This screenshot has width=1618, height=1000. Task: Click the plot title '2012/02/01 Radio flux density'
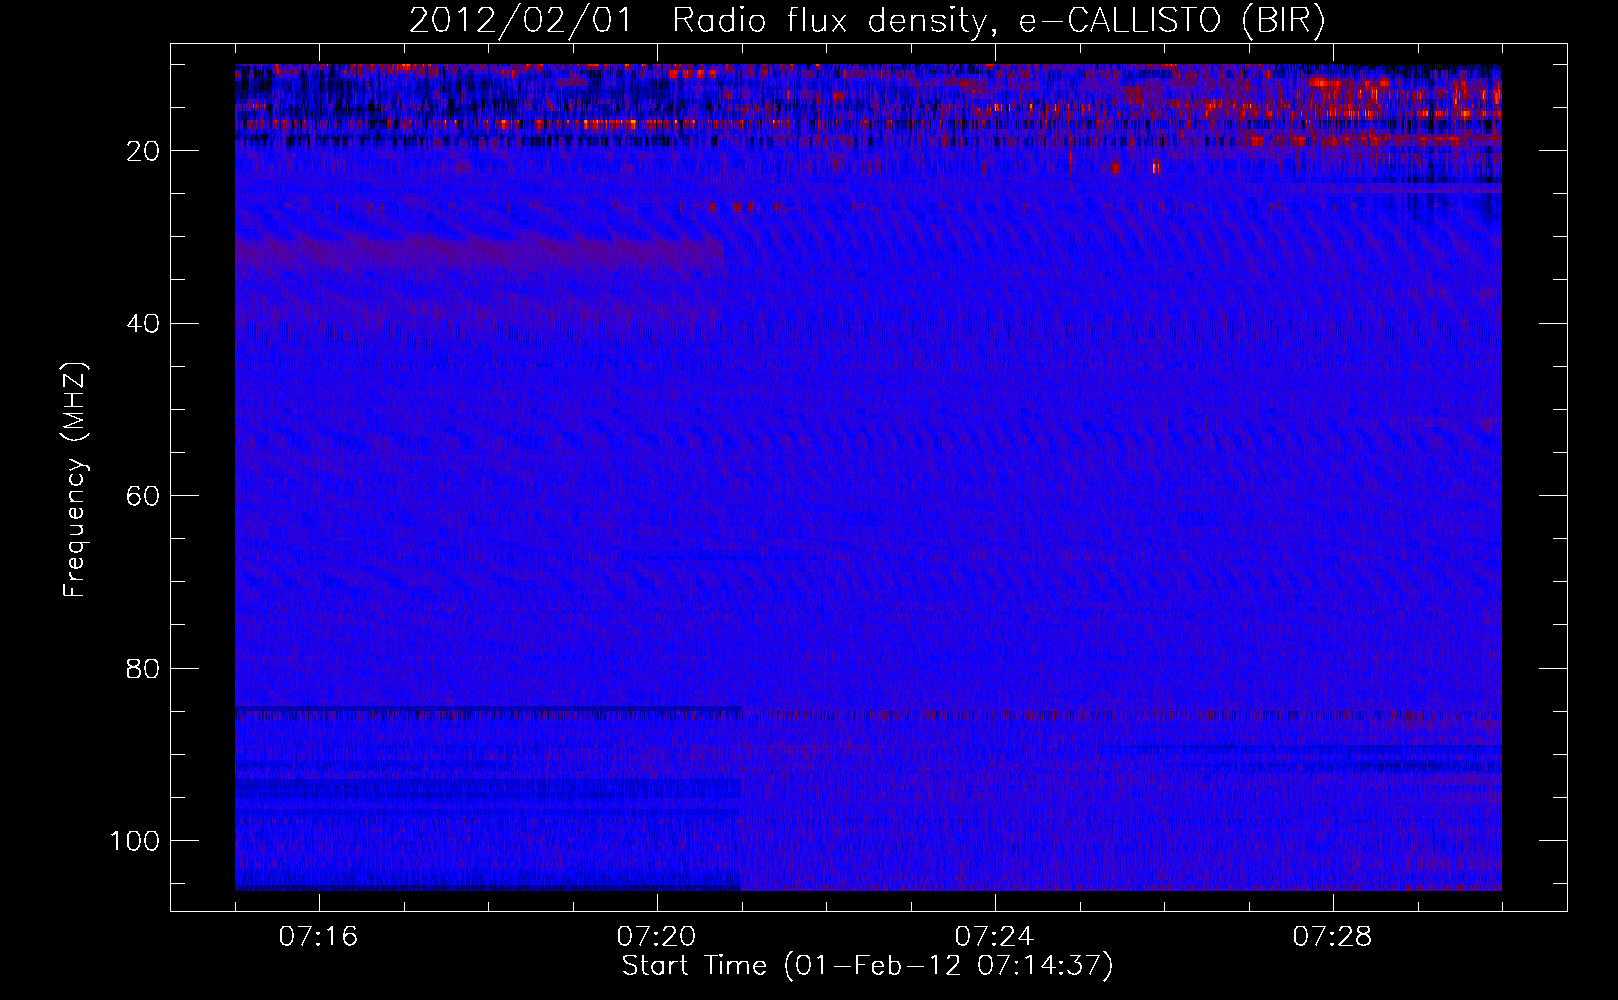(x=867, y=21)
